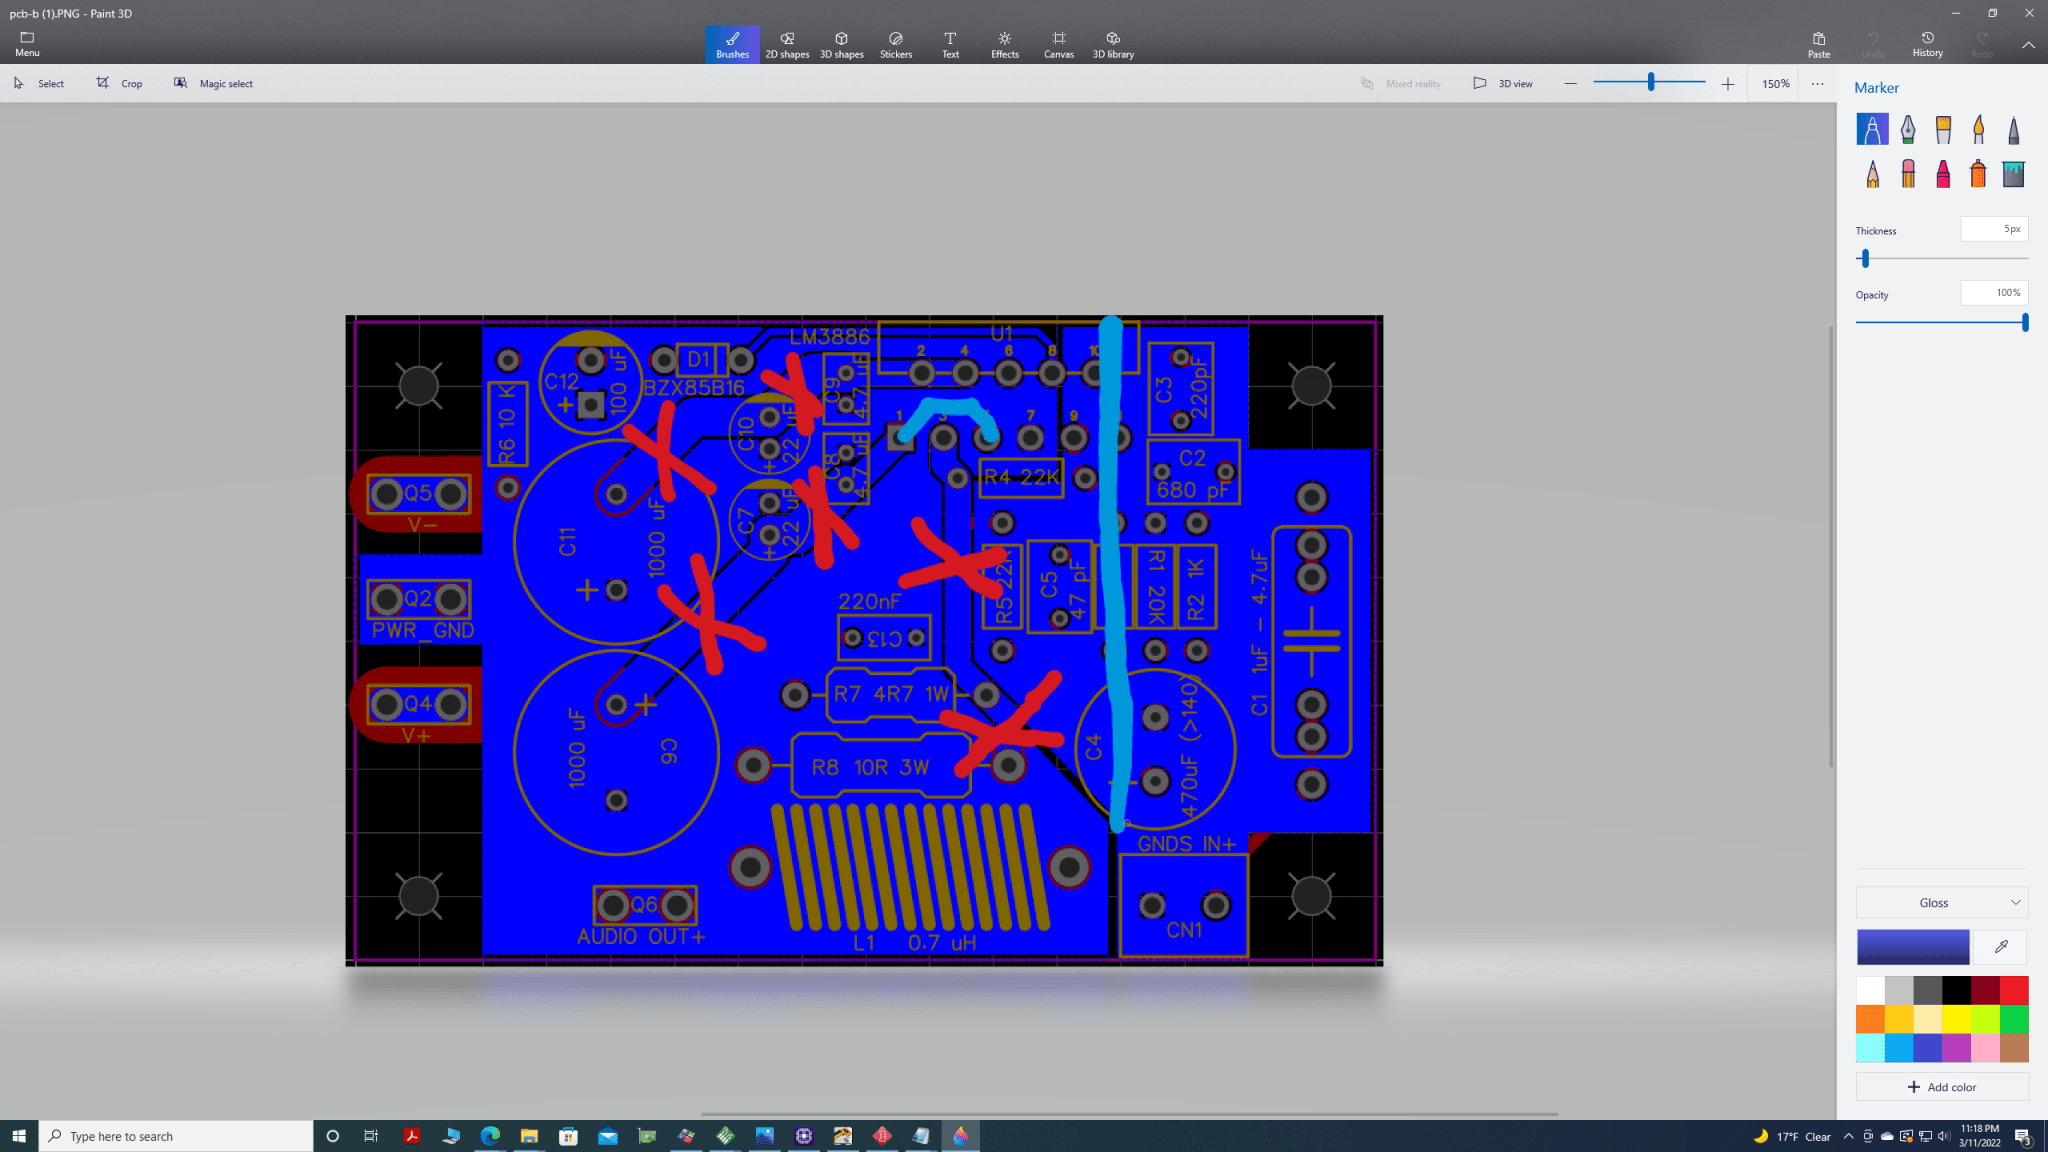
Task: Select the Calligraphy pen brush
Action: pos(1908,129)
